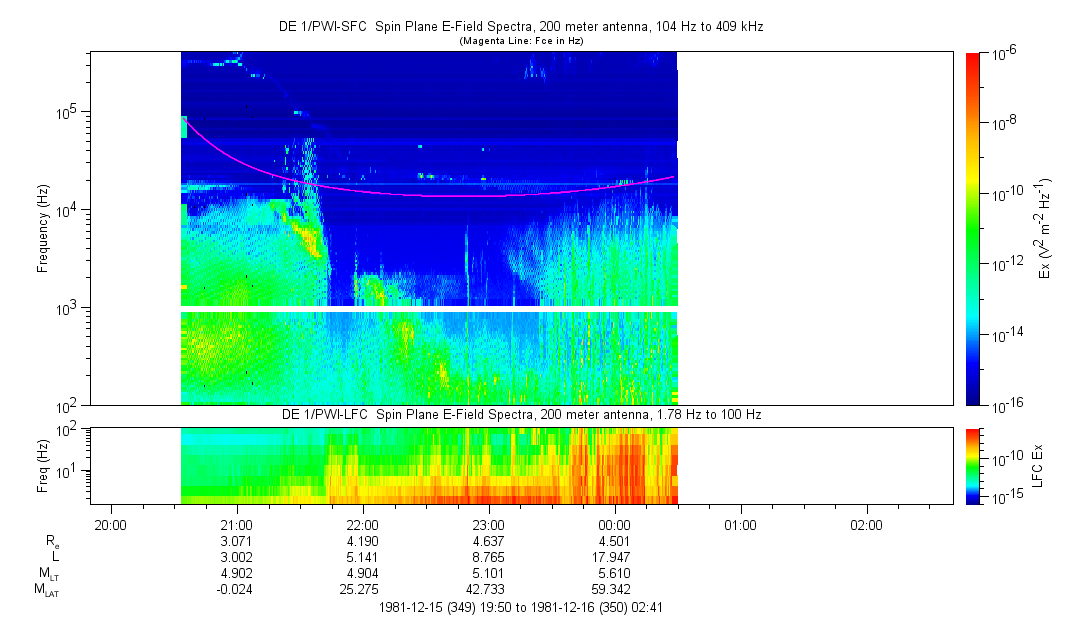The image size is (1083, 620).
Task: Click the 23:00 time axis tick label
Action: pyautogui.click(x=488, y=525)
